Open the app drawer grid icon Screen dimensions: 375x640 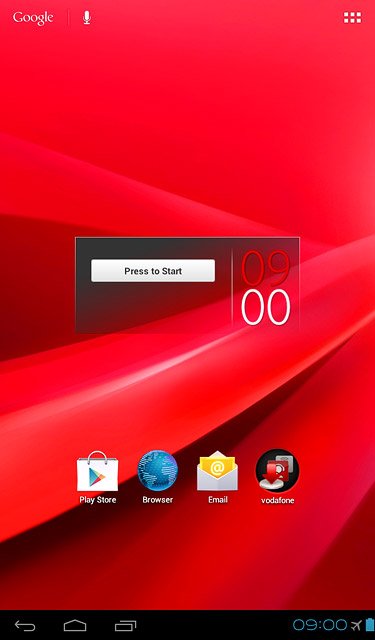click(x=352, y=18)
